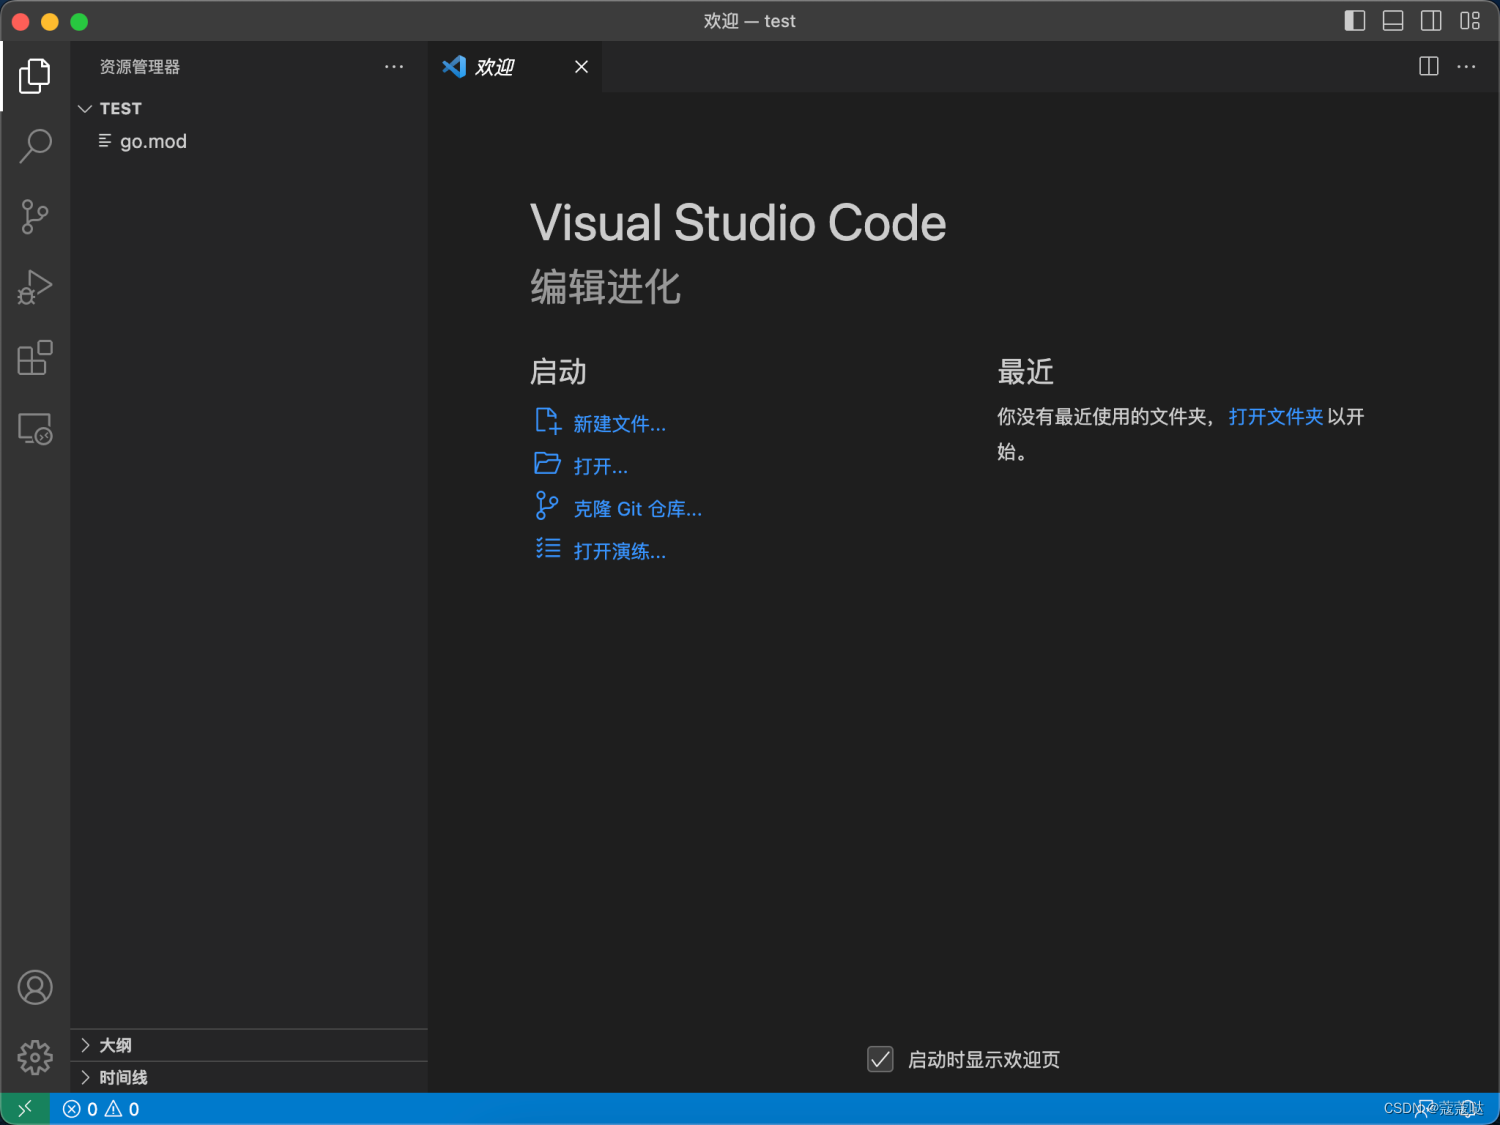
Task: Click the green macOS fullscreen button
Action: 79,21
